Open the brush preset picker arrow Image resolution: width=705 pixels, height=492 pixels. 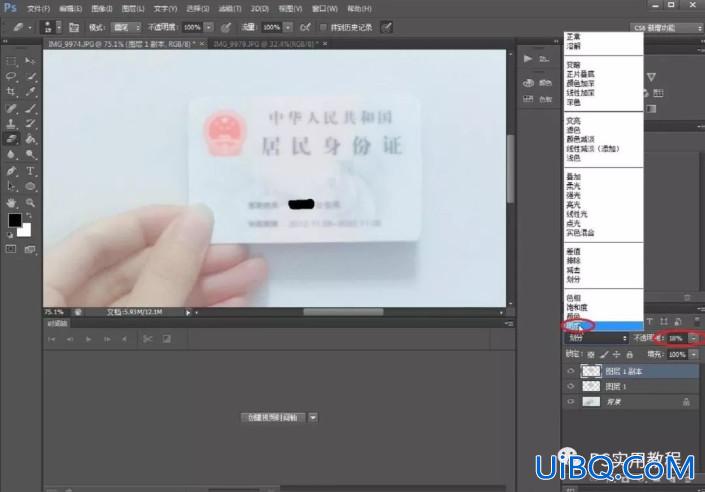59,27
